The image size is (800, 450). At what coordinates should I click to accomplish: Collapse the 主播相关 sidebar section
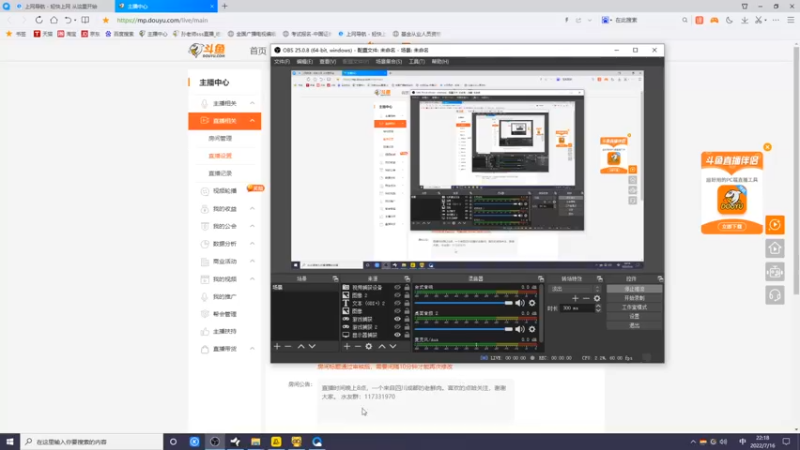pyautogui.click(x=252, y=103)
